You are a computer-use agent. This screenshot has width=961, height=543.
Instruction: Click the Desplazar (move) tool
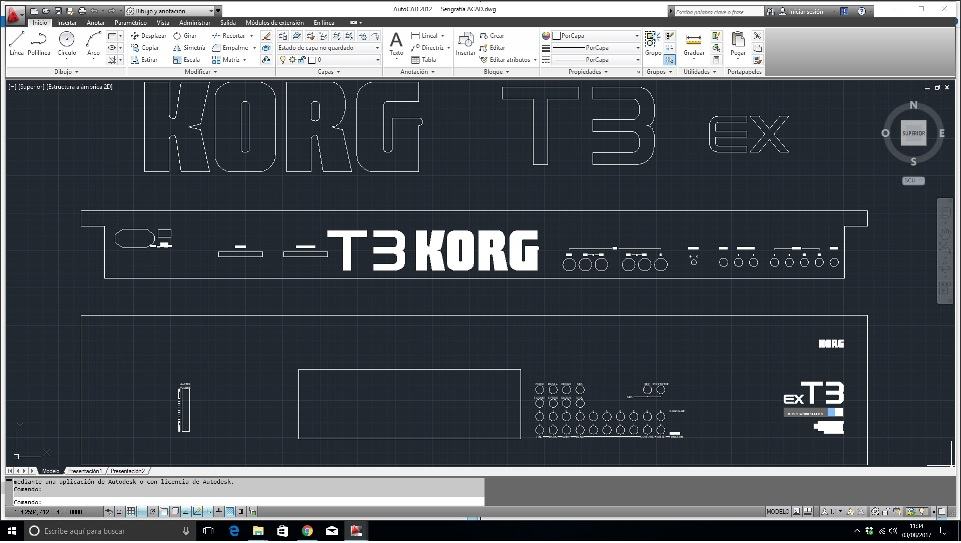(x=148, y=36)
